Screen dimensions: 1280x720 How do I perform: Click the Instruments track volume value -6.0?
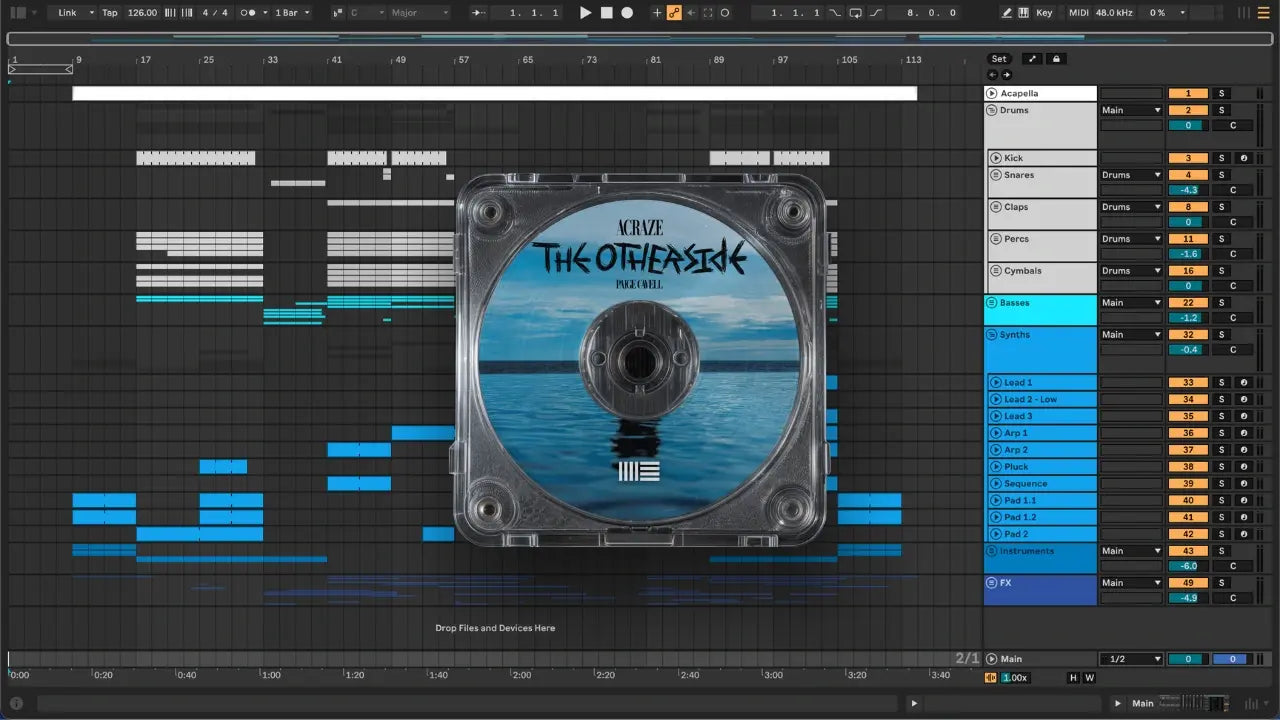1188,566
